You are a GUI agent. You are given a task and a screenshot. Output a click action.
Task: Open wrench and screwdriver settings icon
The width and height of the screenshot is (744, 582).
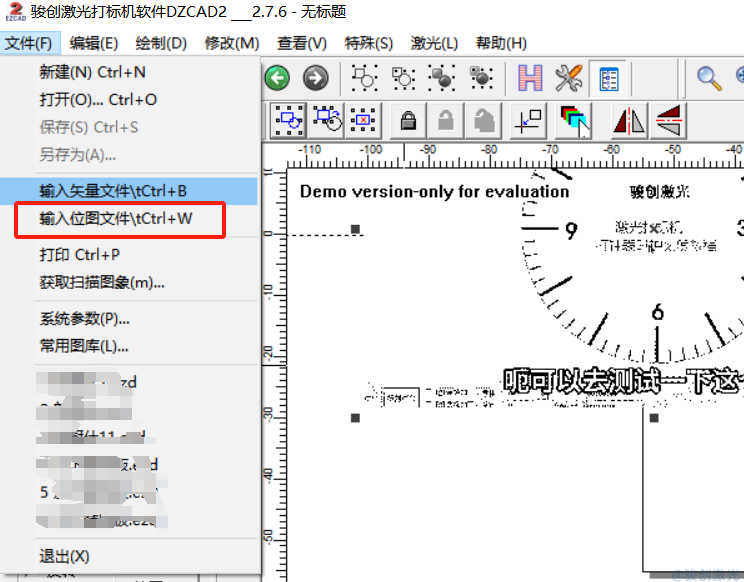click(568, 78)
